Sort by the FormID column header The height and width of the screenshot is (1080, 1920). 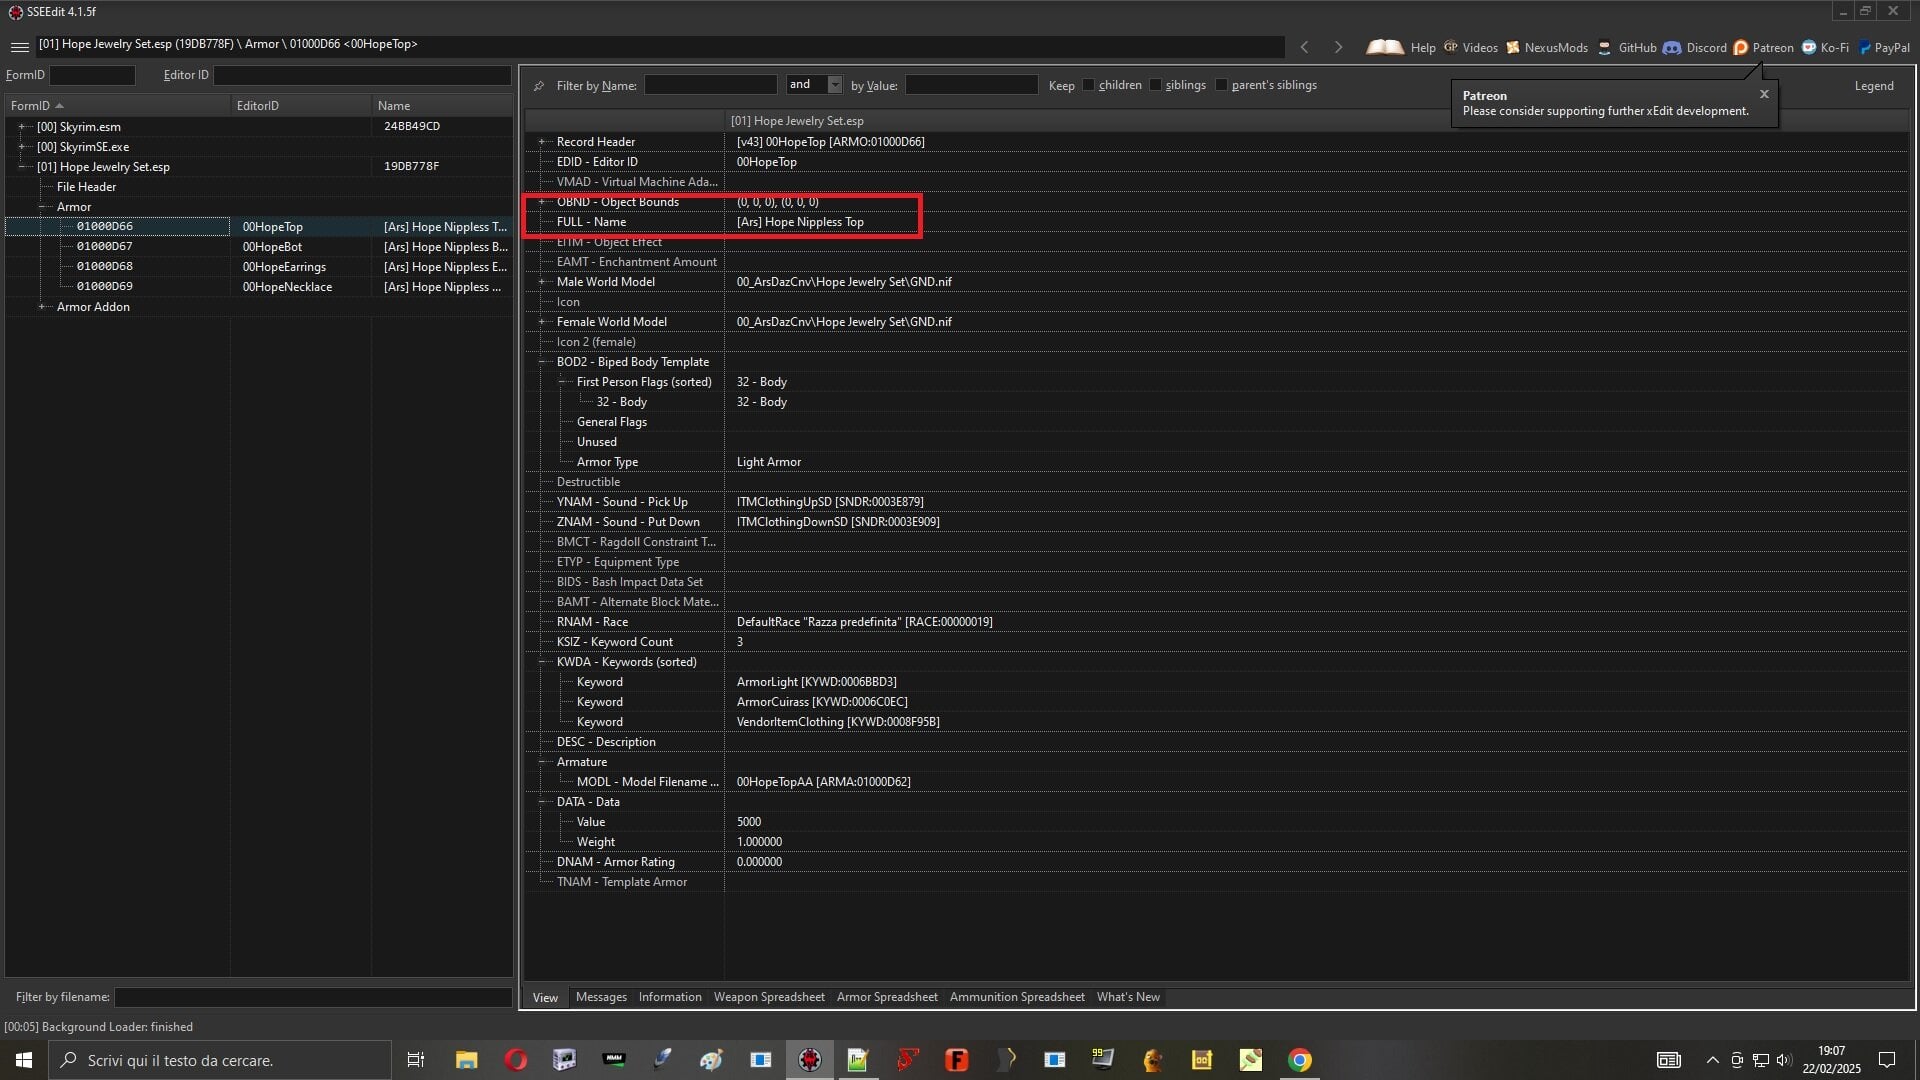point(118,105)
